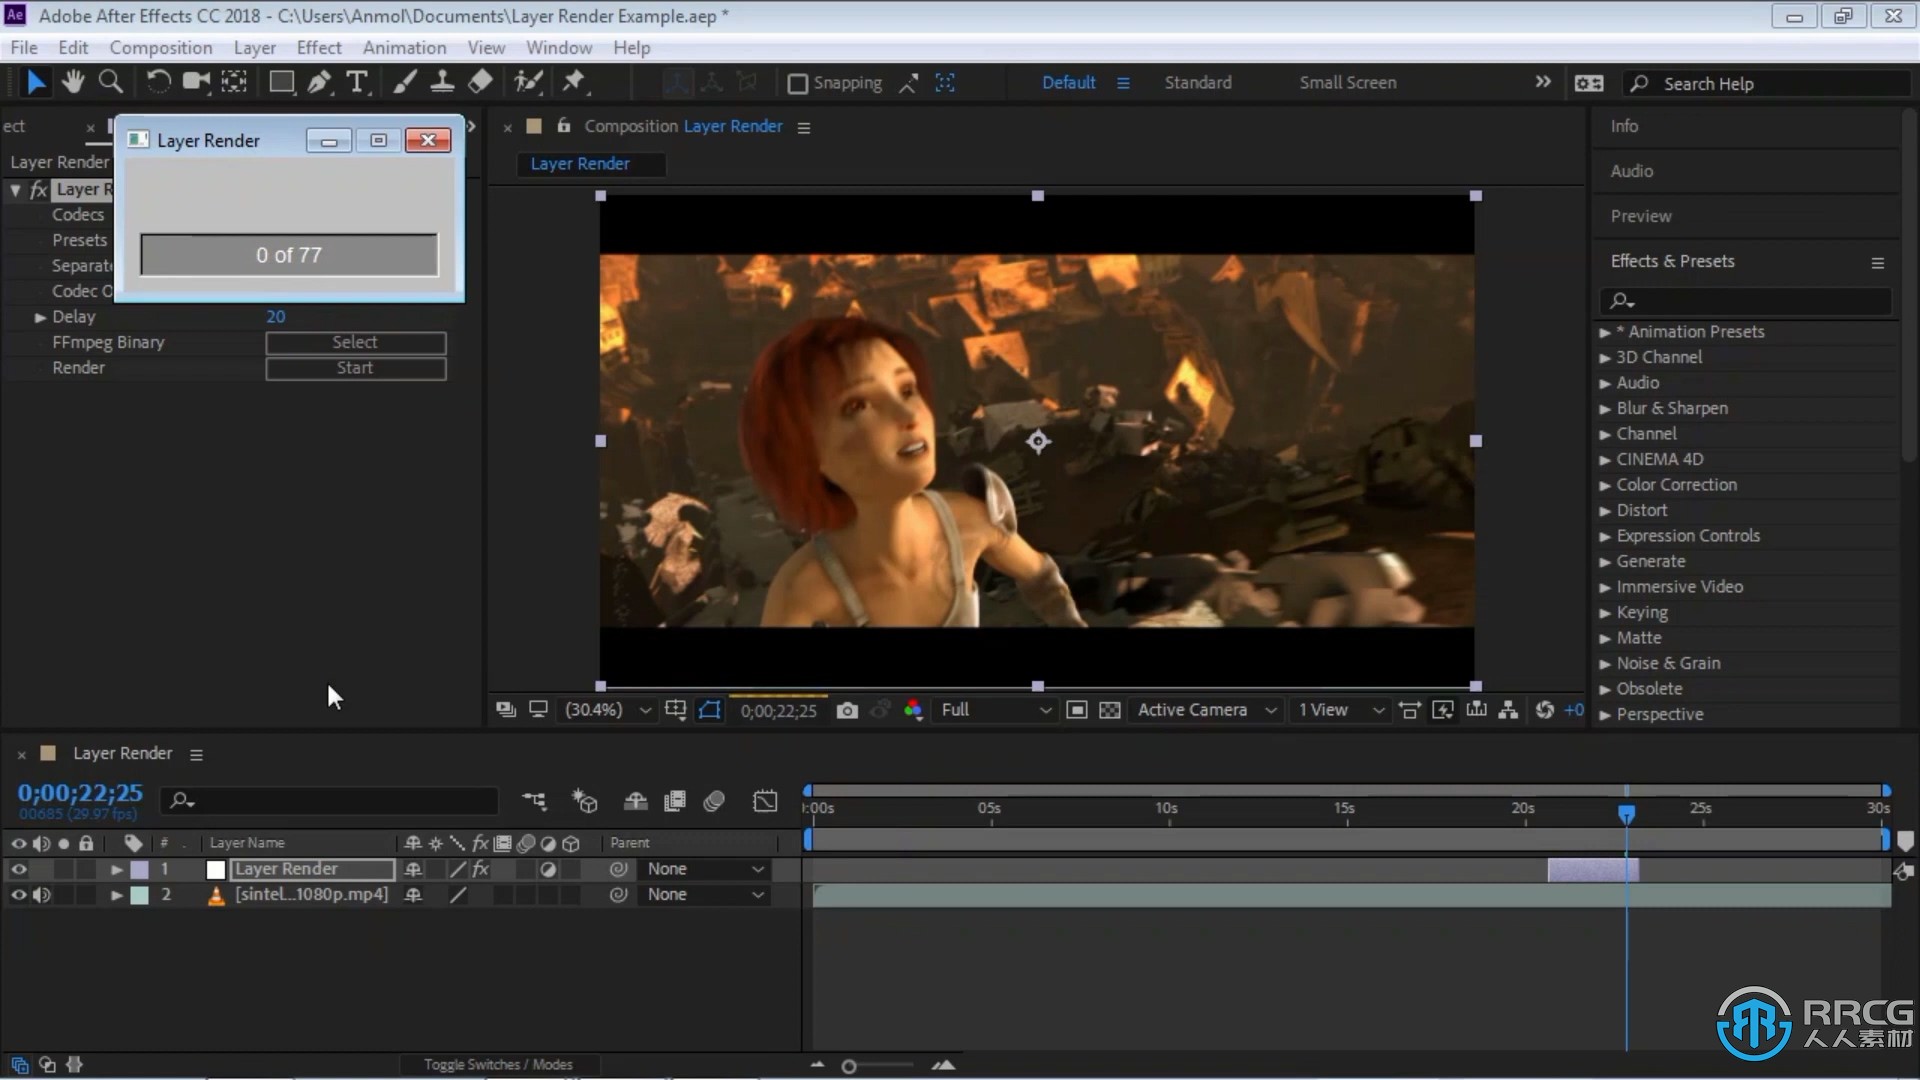Open the Preview panel
Image resolution: width=1920 pixels, height=1080 pixels.
pos(1640,216)
